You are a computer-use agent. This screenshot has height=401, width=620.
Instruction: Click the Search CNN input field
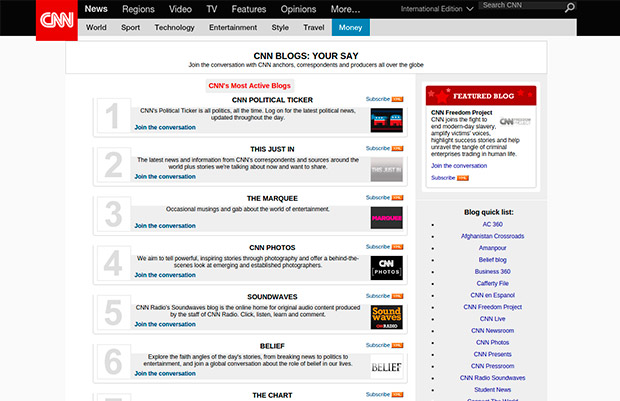click(521, 6)
